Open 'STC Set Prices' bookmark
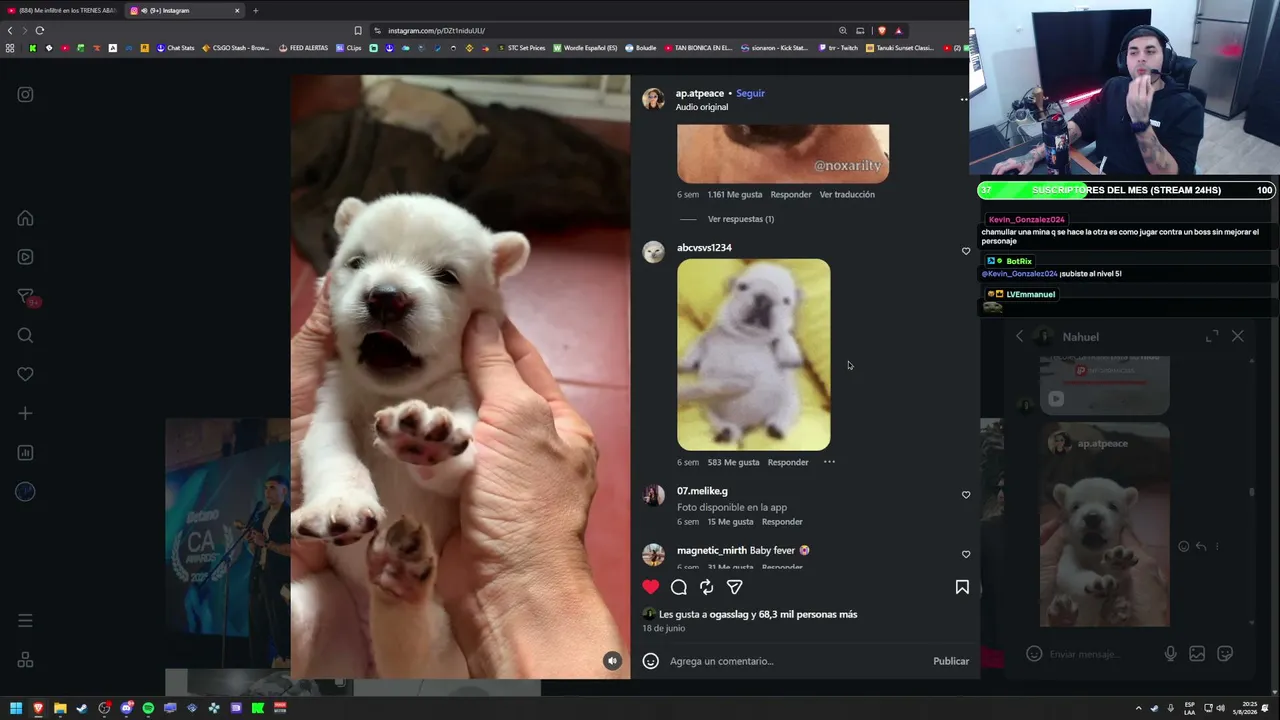This screenshot has width=1280, height=720. point(521,48)
